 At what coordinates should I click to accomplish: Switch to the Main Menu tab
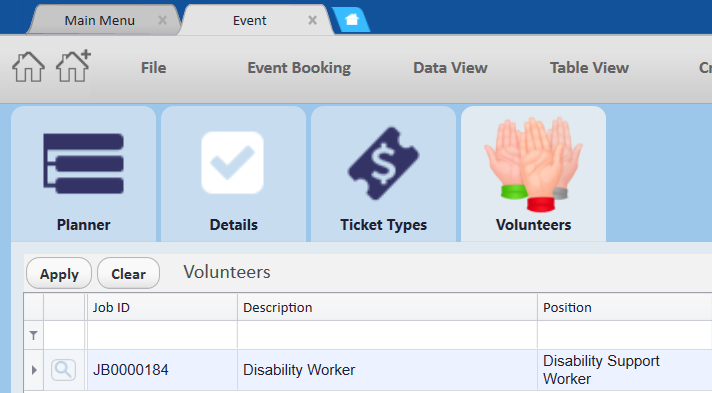tap(99, 20)
